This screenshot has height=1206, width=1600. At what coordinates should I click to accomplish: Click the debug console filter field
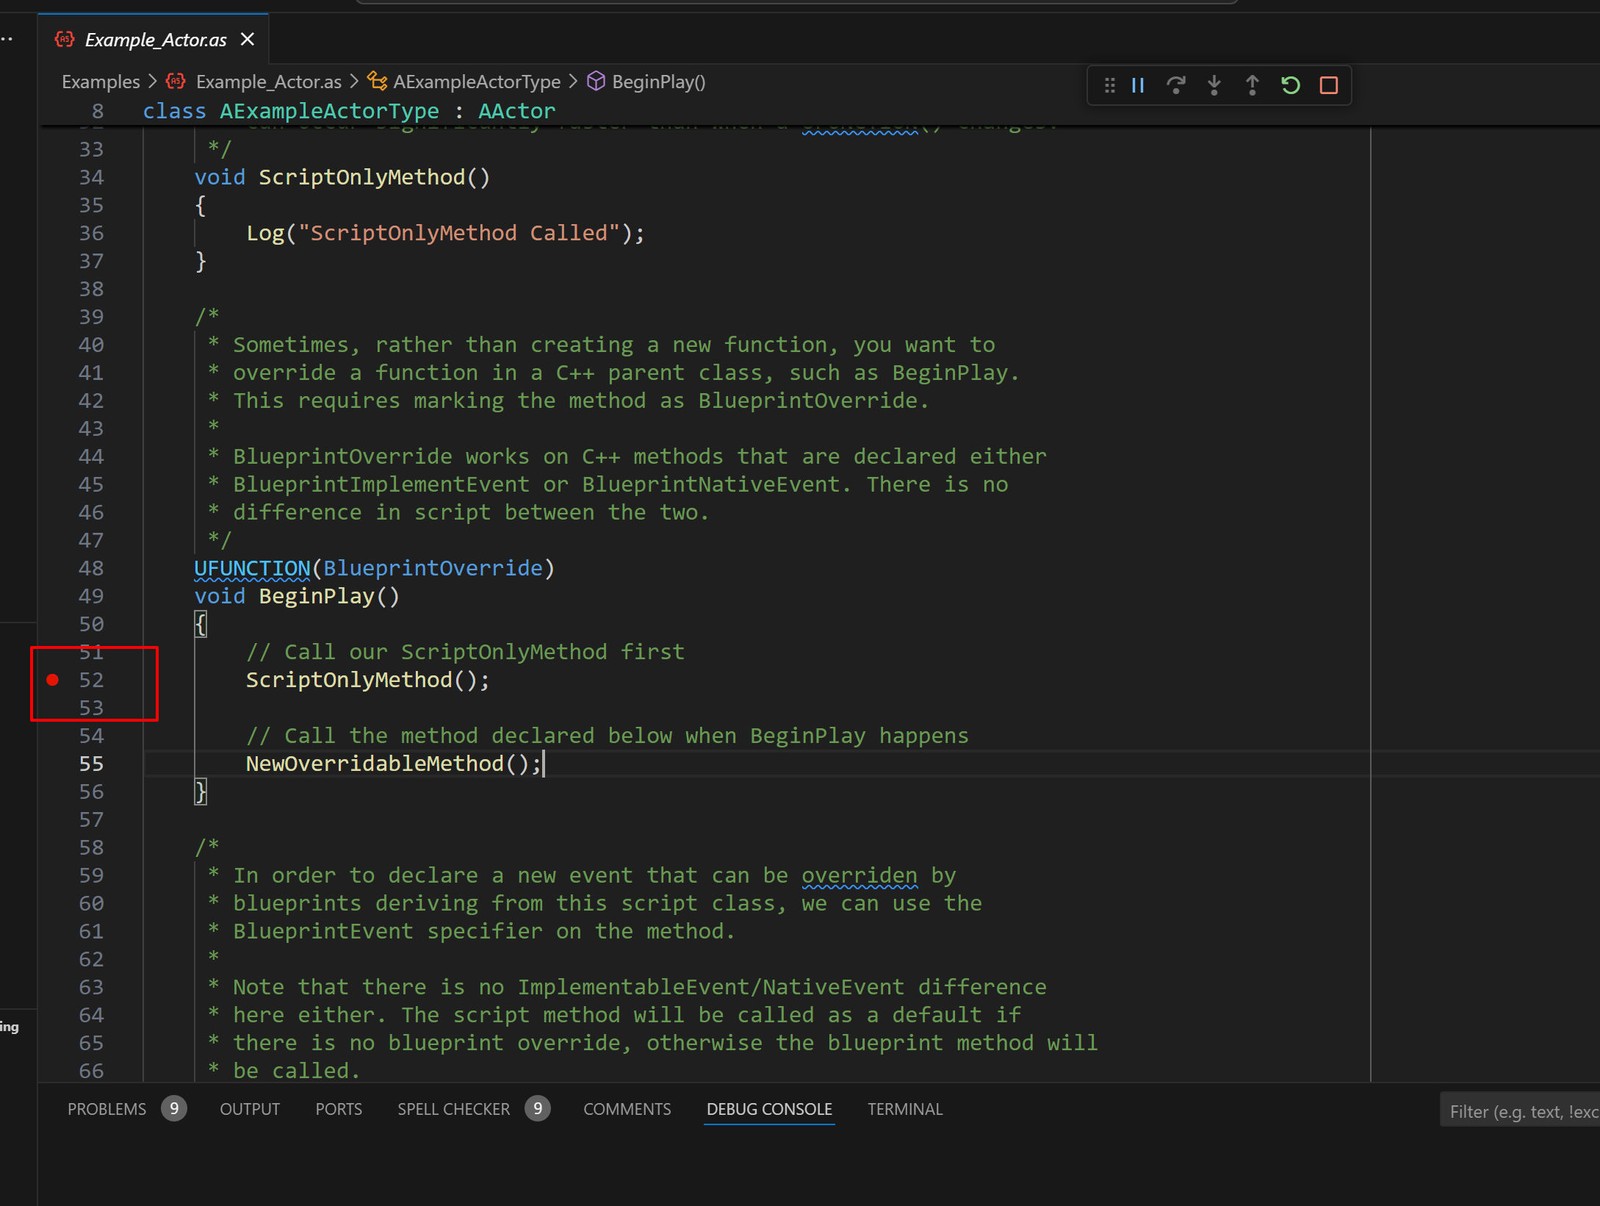1520,1111
